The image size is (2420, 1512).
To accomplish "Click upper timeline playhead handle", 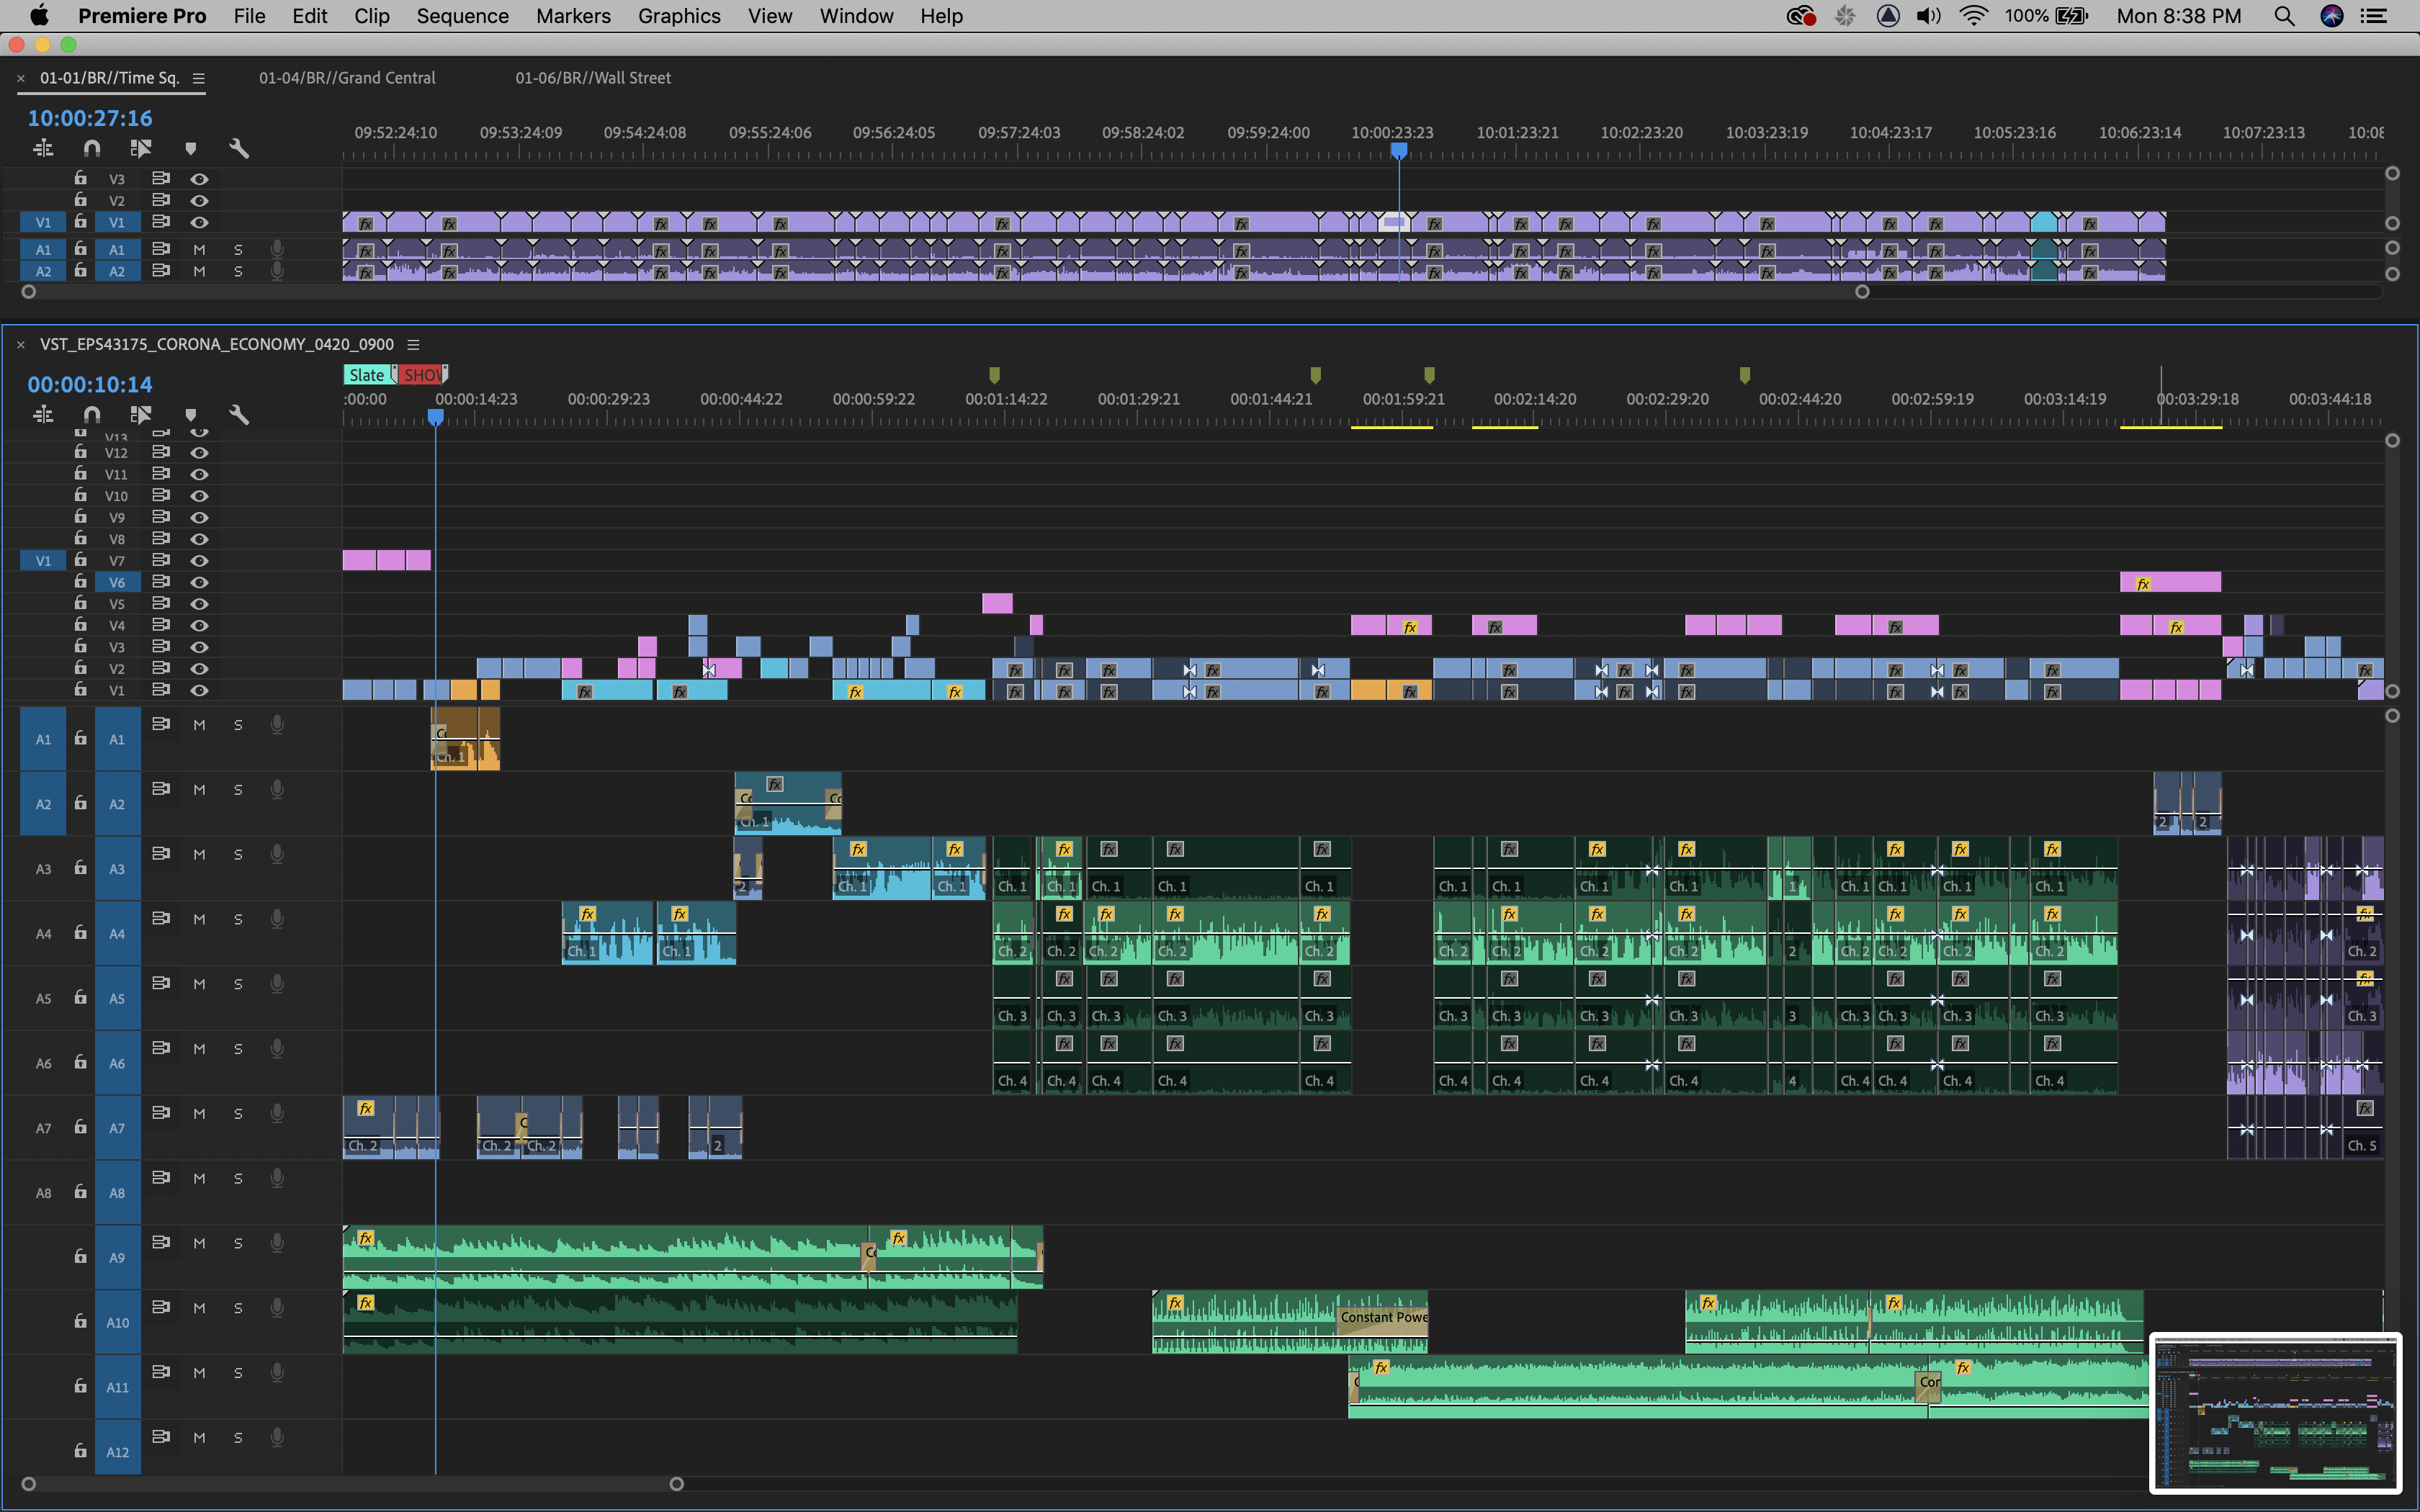I will [1399, 151].
